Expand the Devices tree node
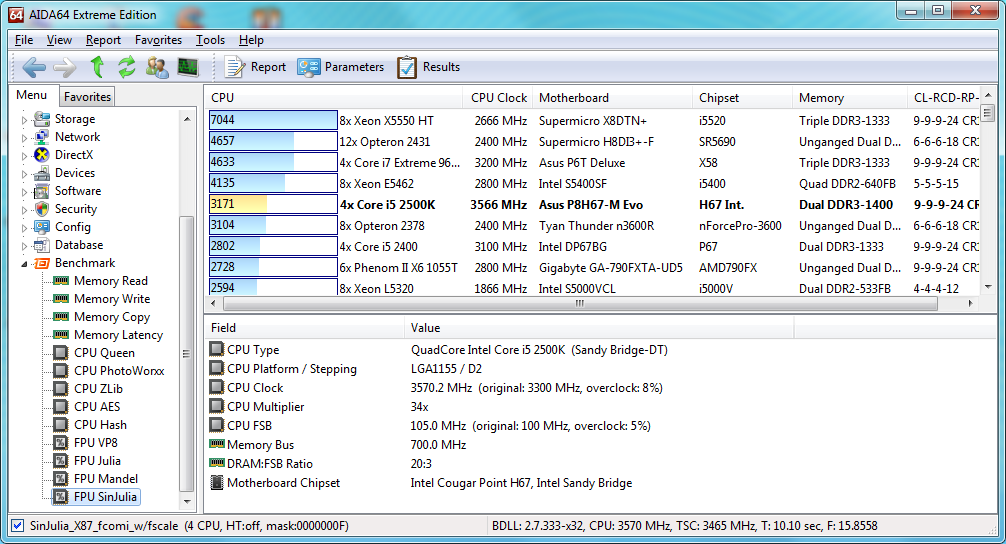 coord(24,173)
